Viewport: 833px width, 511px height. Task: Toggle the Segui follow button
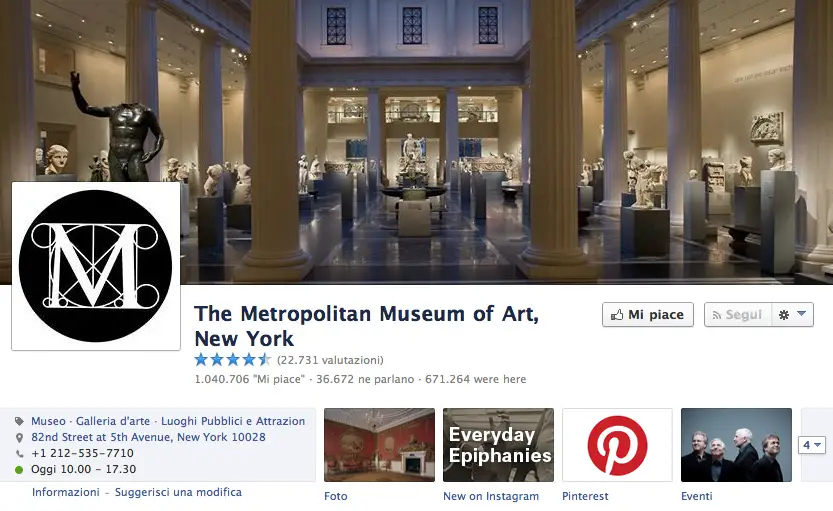point(738,315)
